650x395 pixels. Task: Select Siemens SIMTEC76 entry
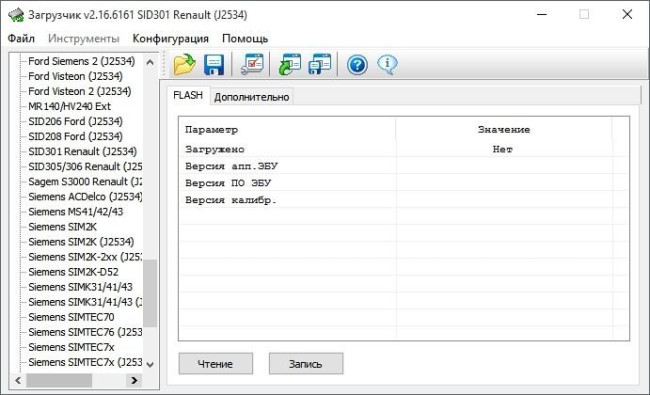click(x=85, y=332)
